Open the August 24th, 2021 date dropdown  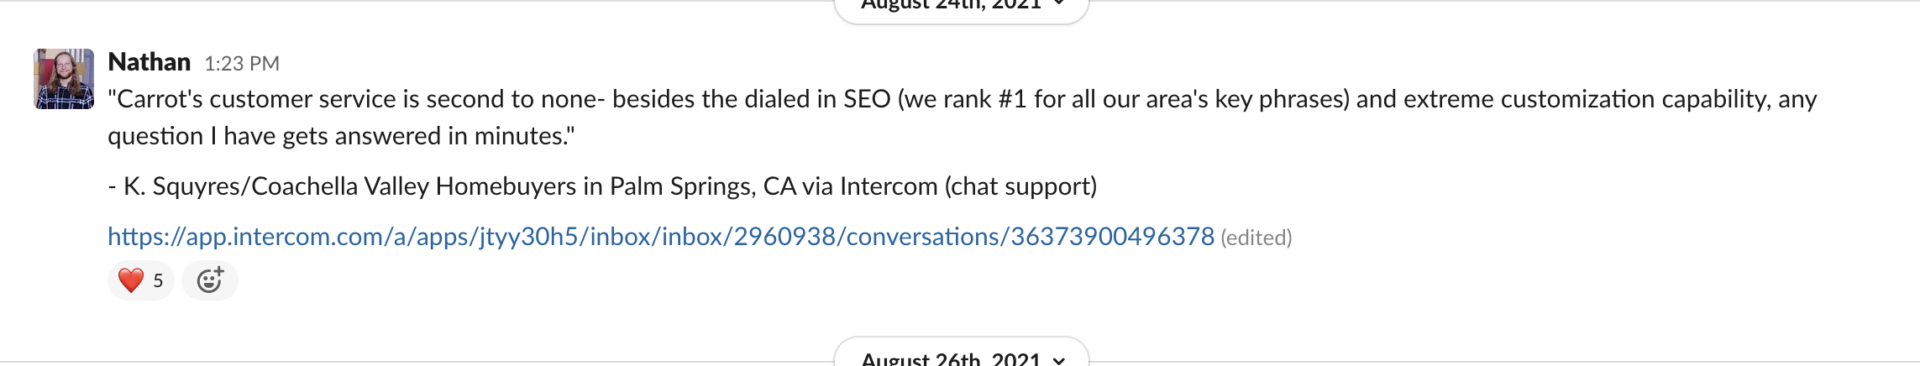coord(961,6)
